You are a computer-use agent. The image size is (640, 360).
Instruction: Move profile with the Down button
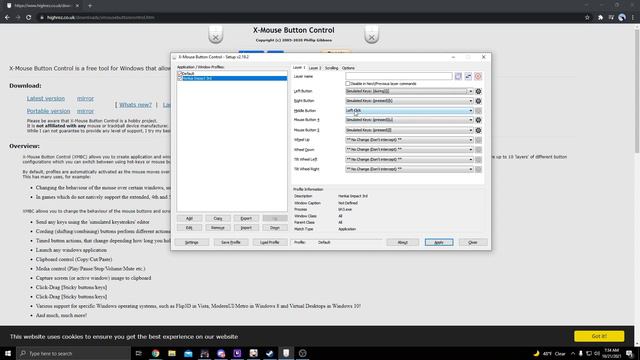point(275,228)
